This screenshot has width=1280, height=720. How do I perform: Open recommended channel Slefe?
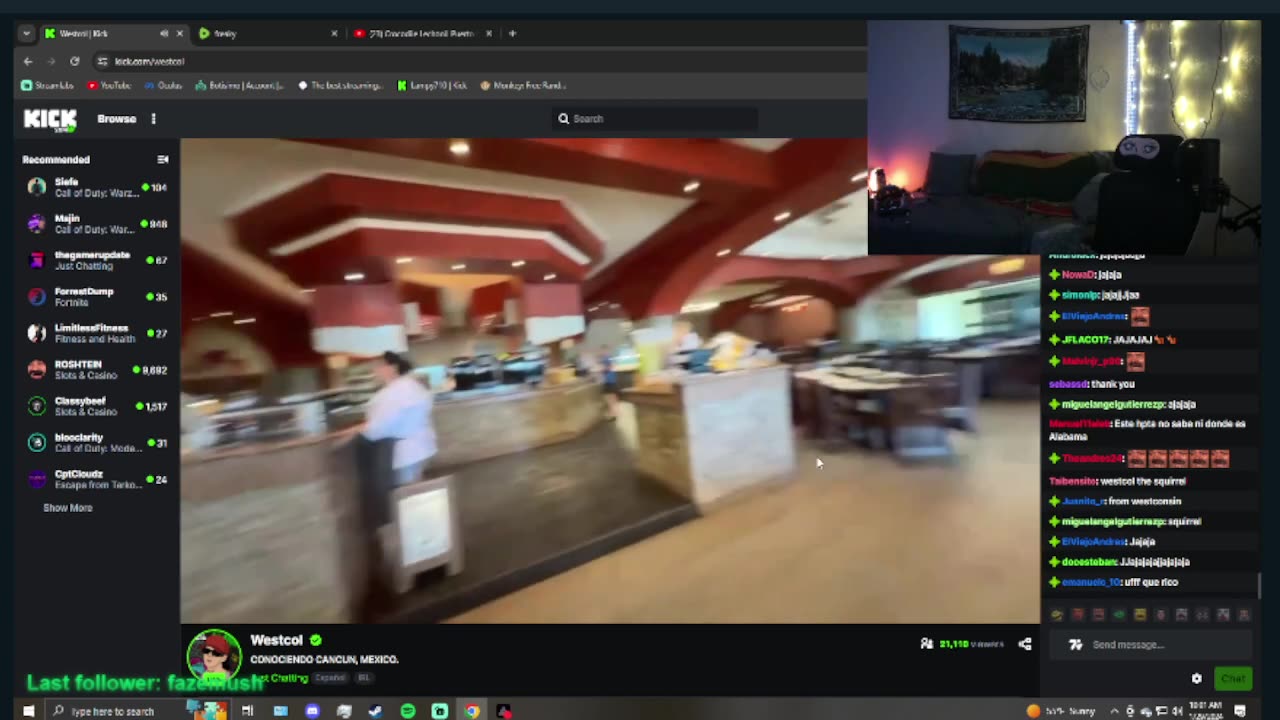(97, 188)
